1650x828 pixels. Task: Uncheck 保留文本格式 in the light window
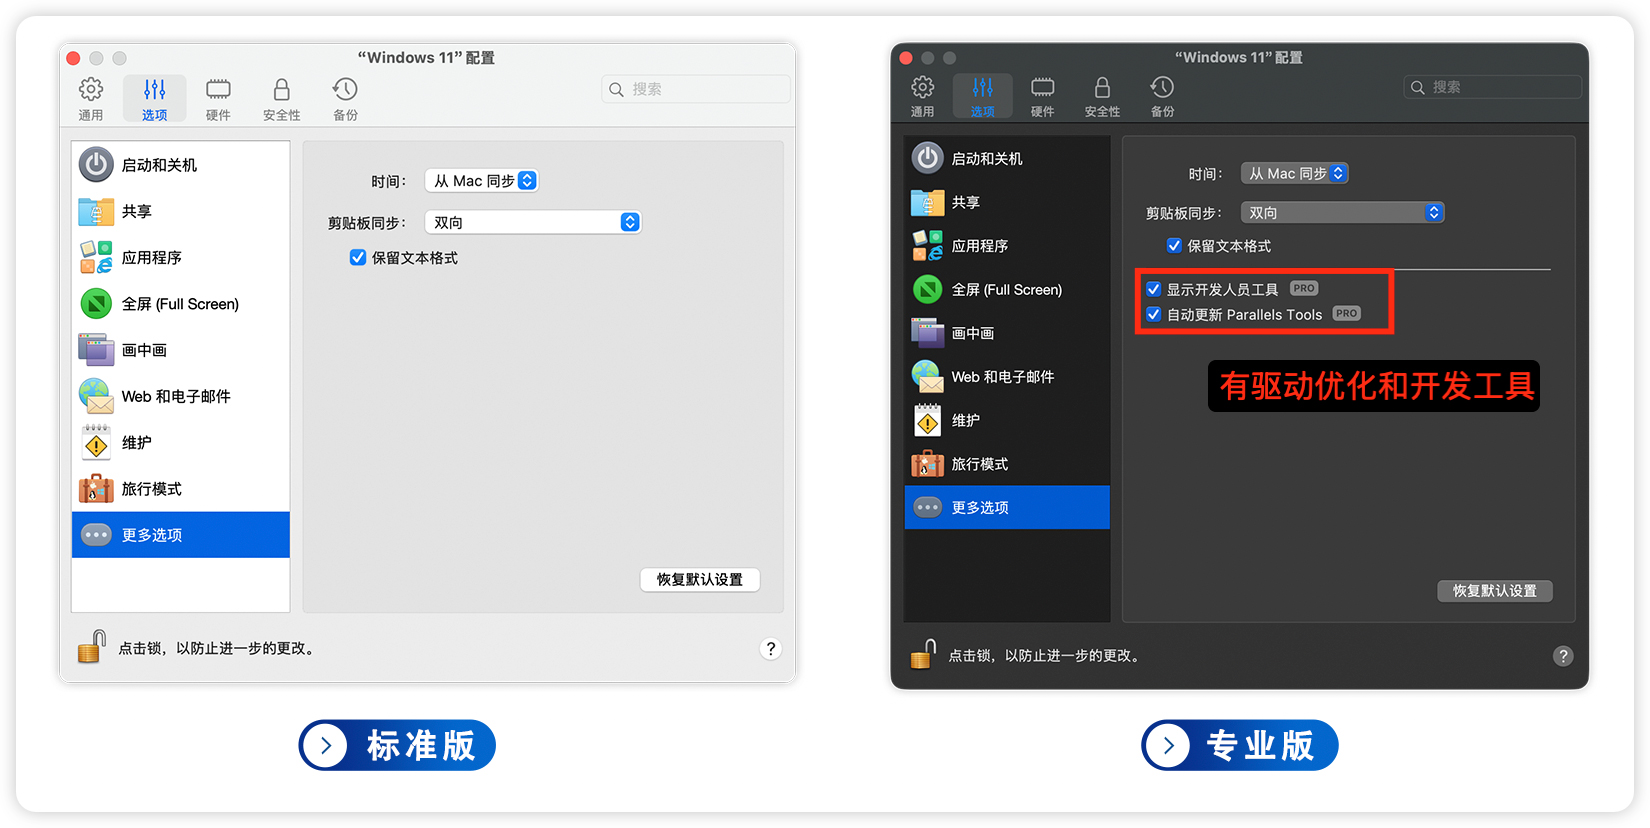[358, 258]
